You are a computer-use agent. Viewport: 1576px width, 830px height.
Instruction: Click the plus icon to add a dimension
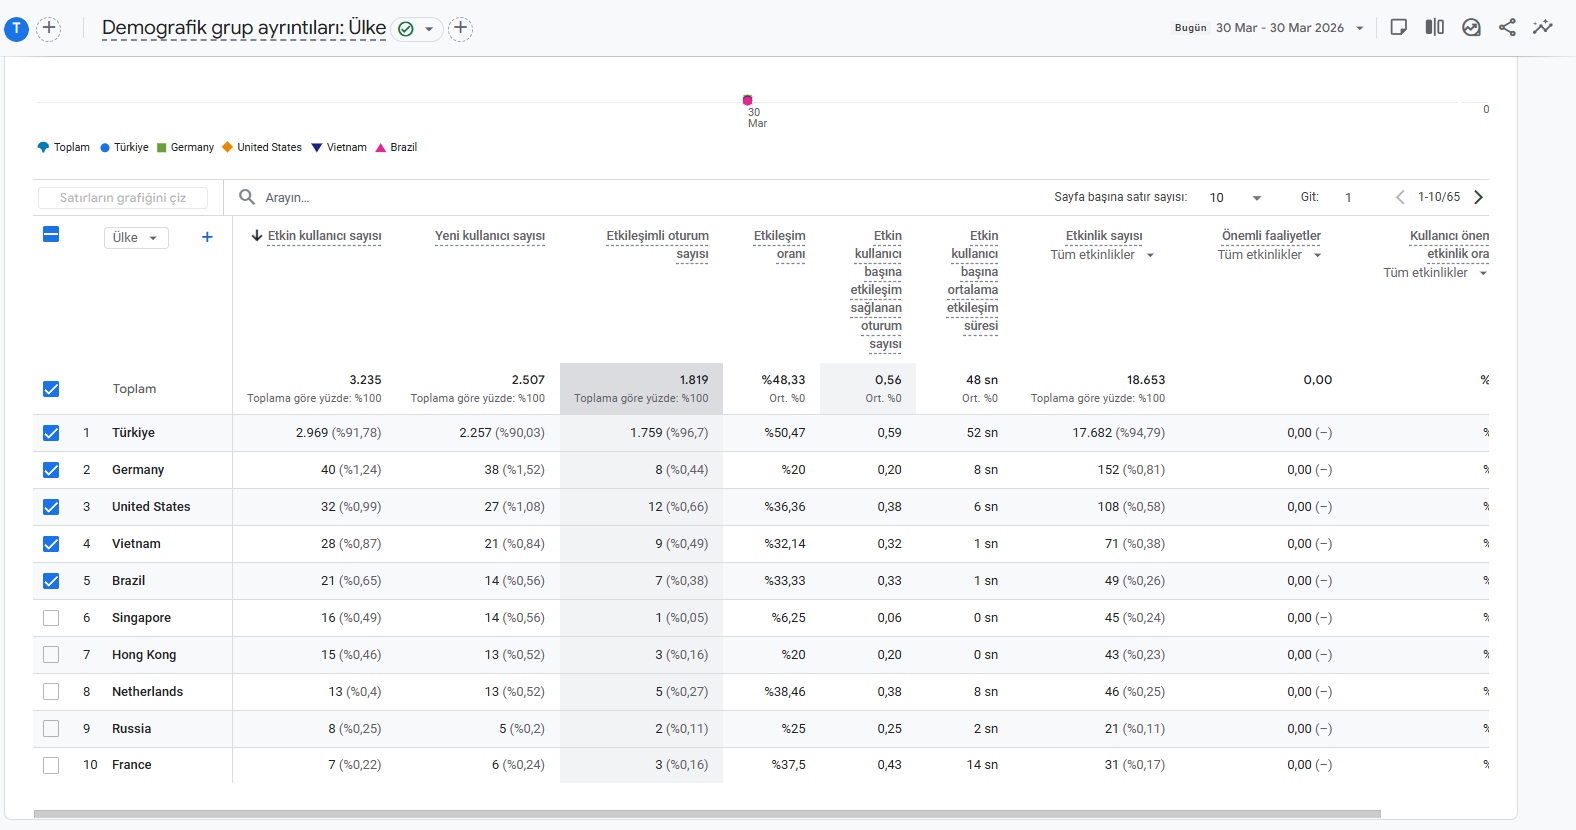tap(207, 237)
